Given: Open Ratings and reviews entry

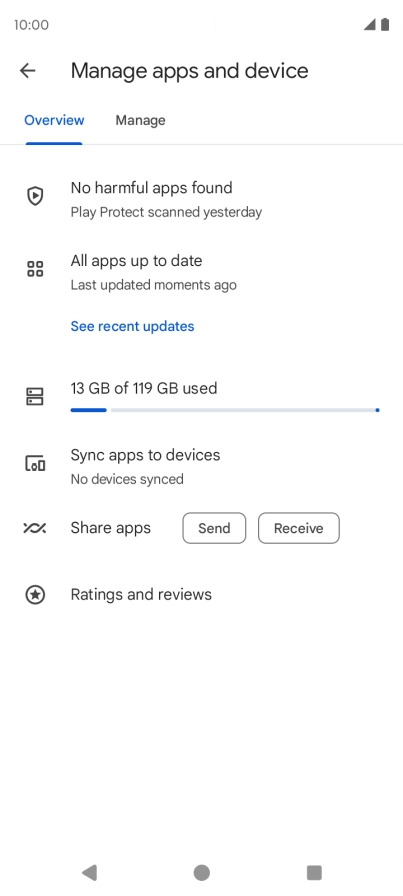Looking at the screenshot, I should (x=201, y=595).
